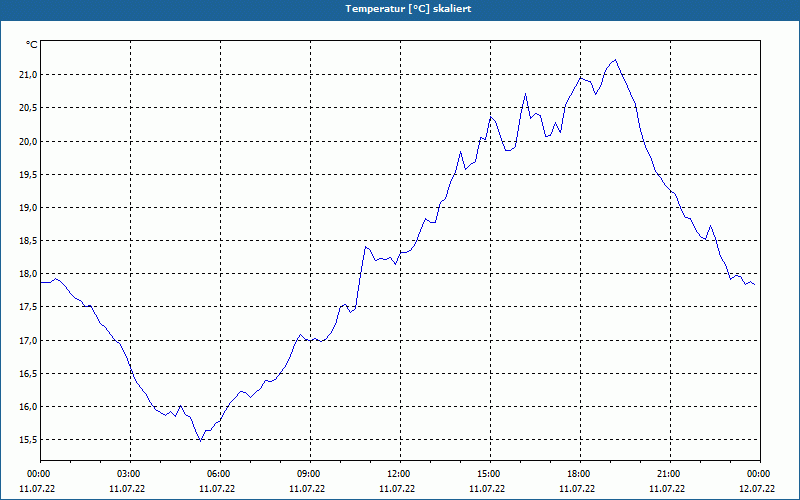Click the °C unit label
Image resolution: width=800 pixels, height=500 pixels.
(32, 45)
